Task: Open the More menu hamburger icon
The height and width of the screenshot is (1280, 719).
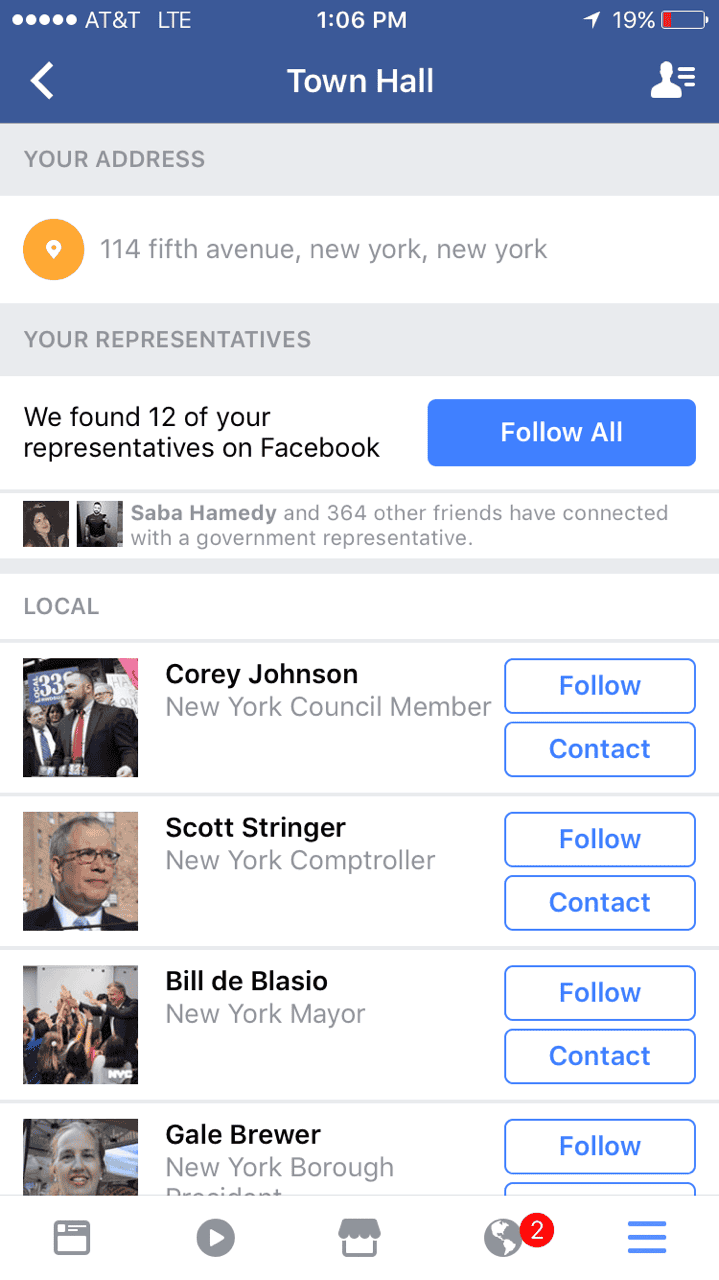Action: click(x=647, y=1236)
